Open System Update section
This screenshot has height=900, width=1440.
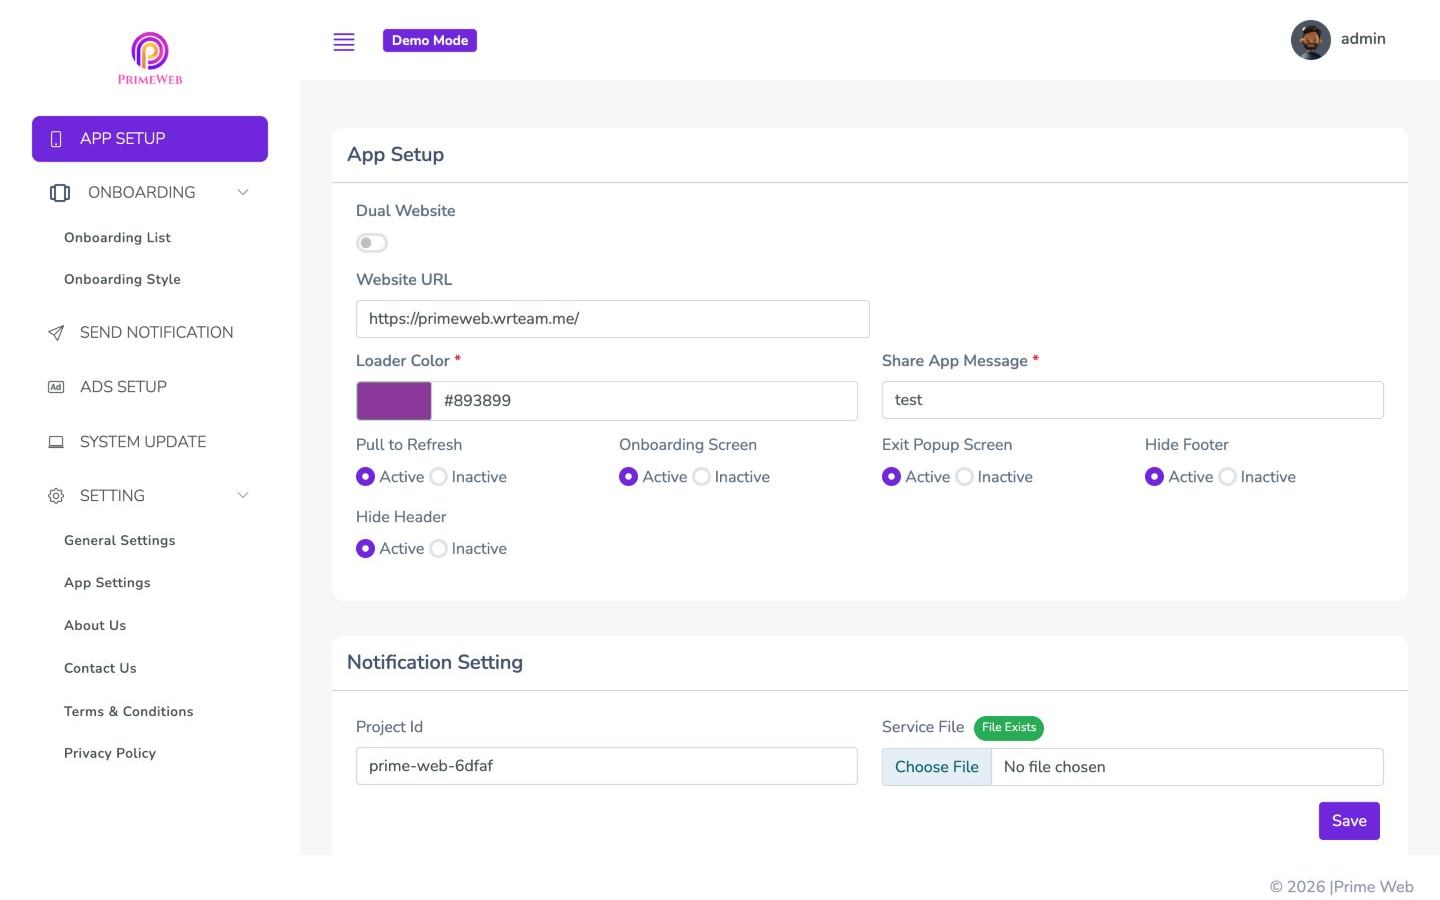(150, 442)
